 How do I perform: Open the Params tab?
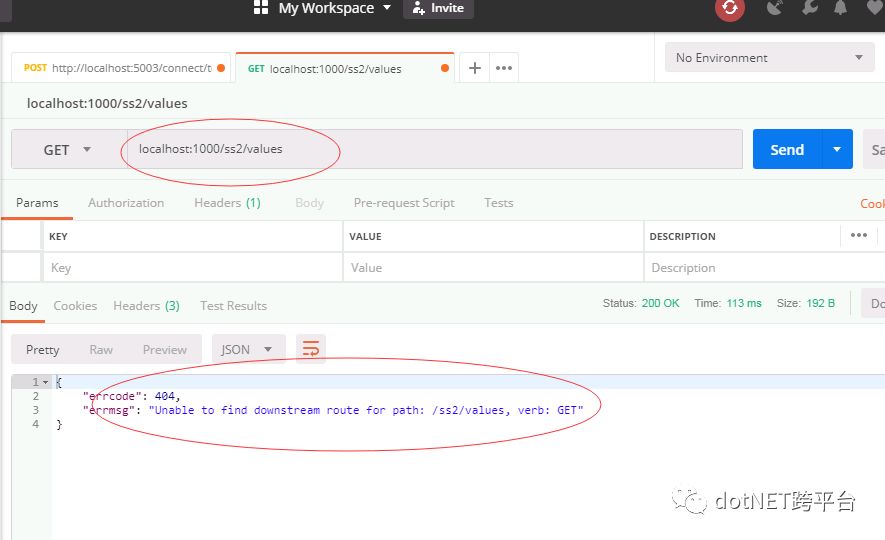pos(37,203)
